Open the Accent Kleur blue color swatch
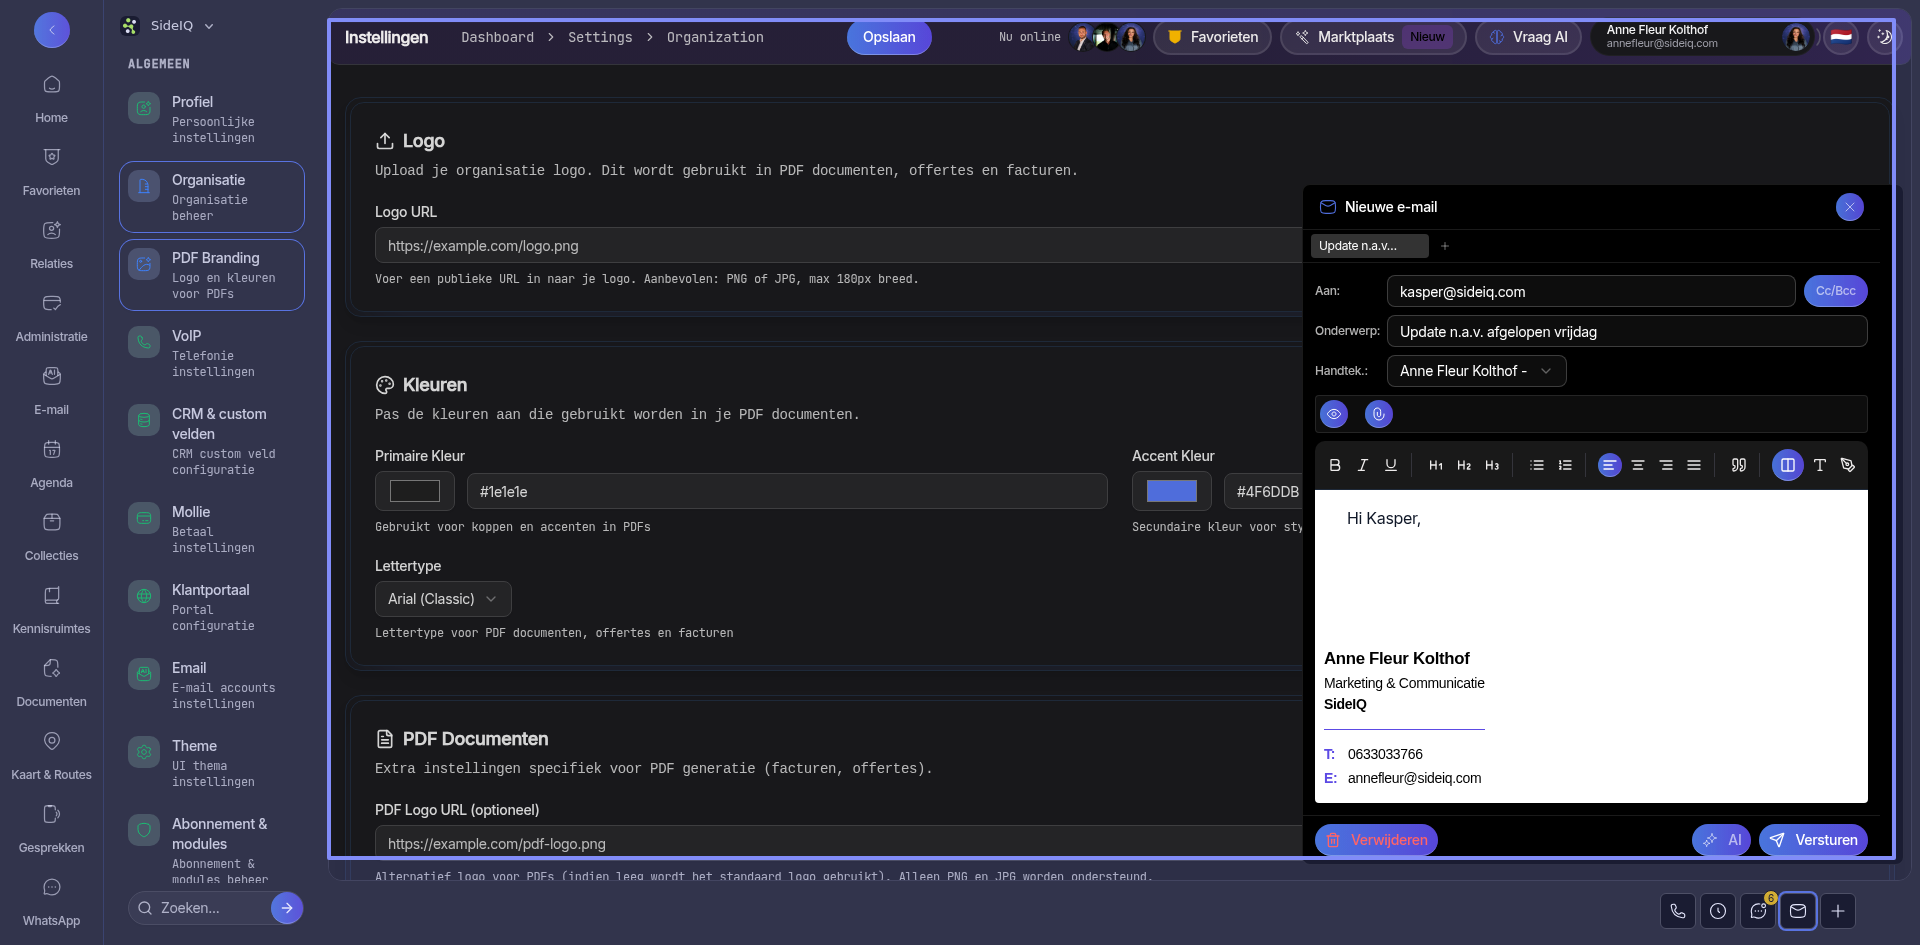This screenshot has width=1920, height=945. coord(1171,491)
